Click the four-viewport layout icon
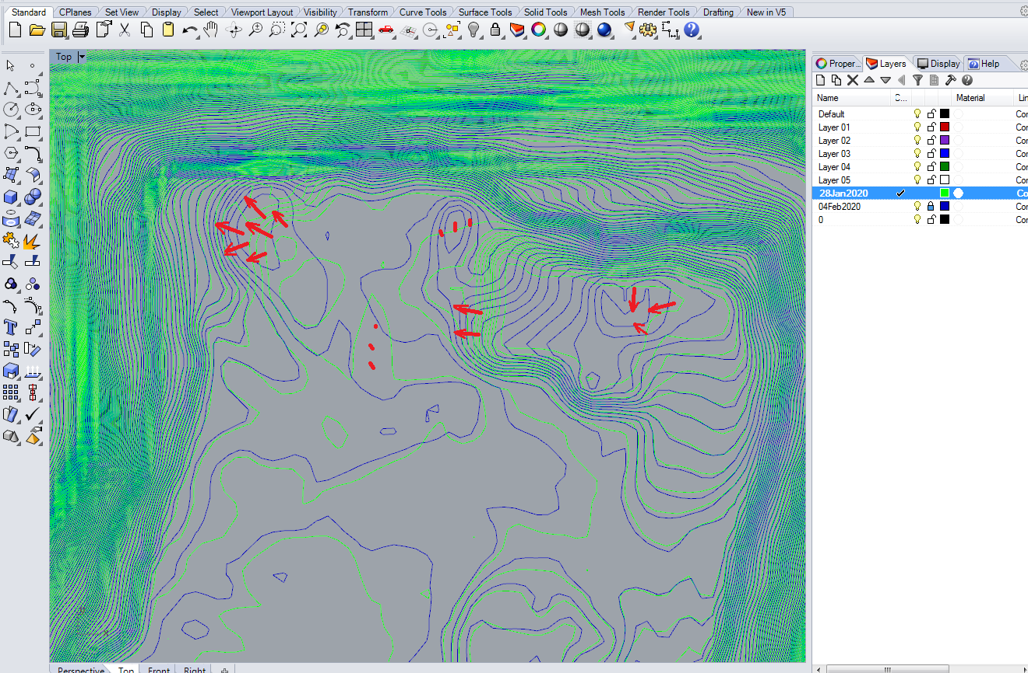The width and height of the screenshot is (1028, 673). tap(364, 30)
